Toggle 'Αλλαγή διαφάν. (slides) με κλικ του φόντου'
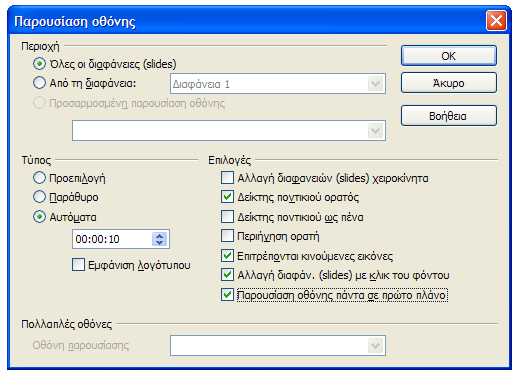This screenshot has height=375, width=524. pyautogui.click(x=227, y=275)
